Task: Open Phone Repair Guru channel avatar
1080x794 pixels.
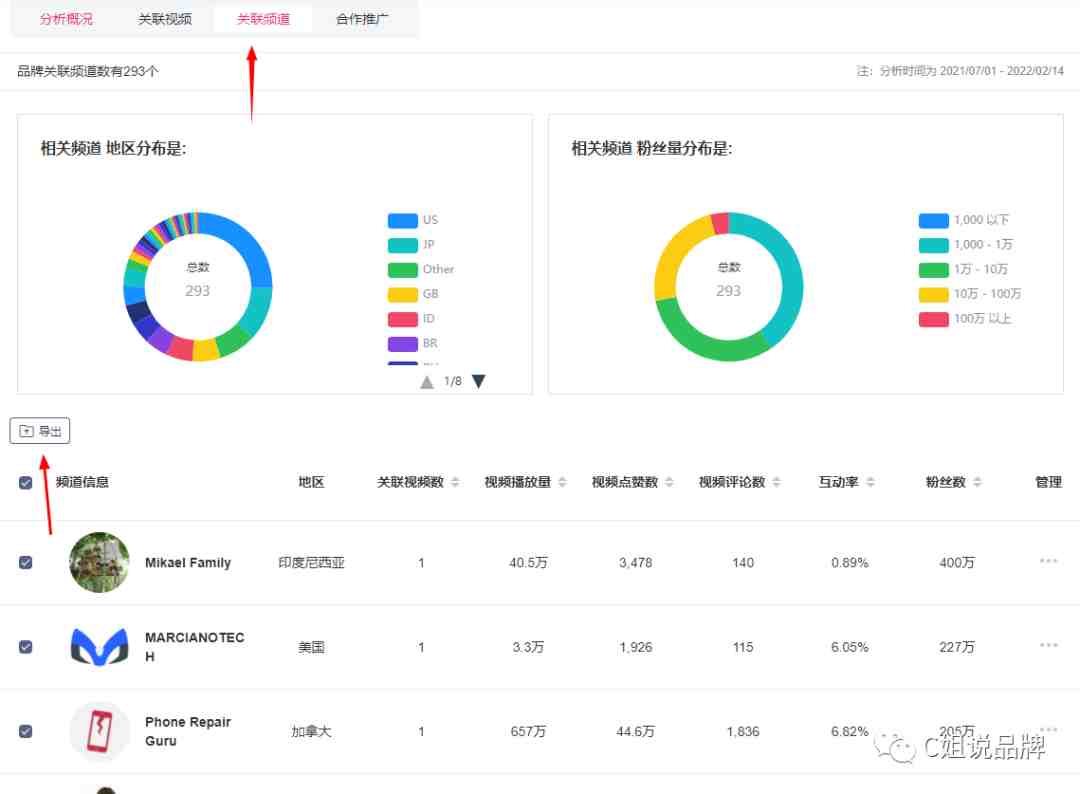Action: [99, 731]
